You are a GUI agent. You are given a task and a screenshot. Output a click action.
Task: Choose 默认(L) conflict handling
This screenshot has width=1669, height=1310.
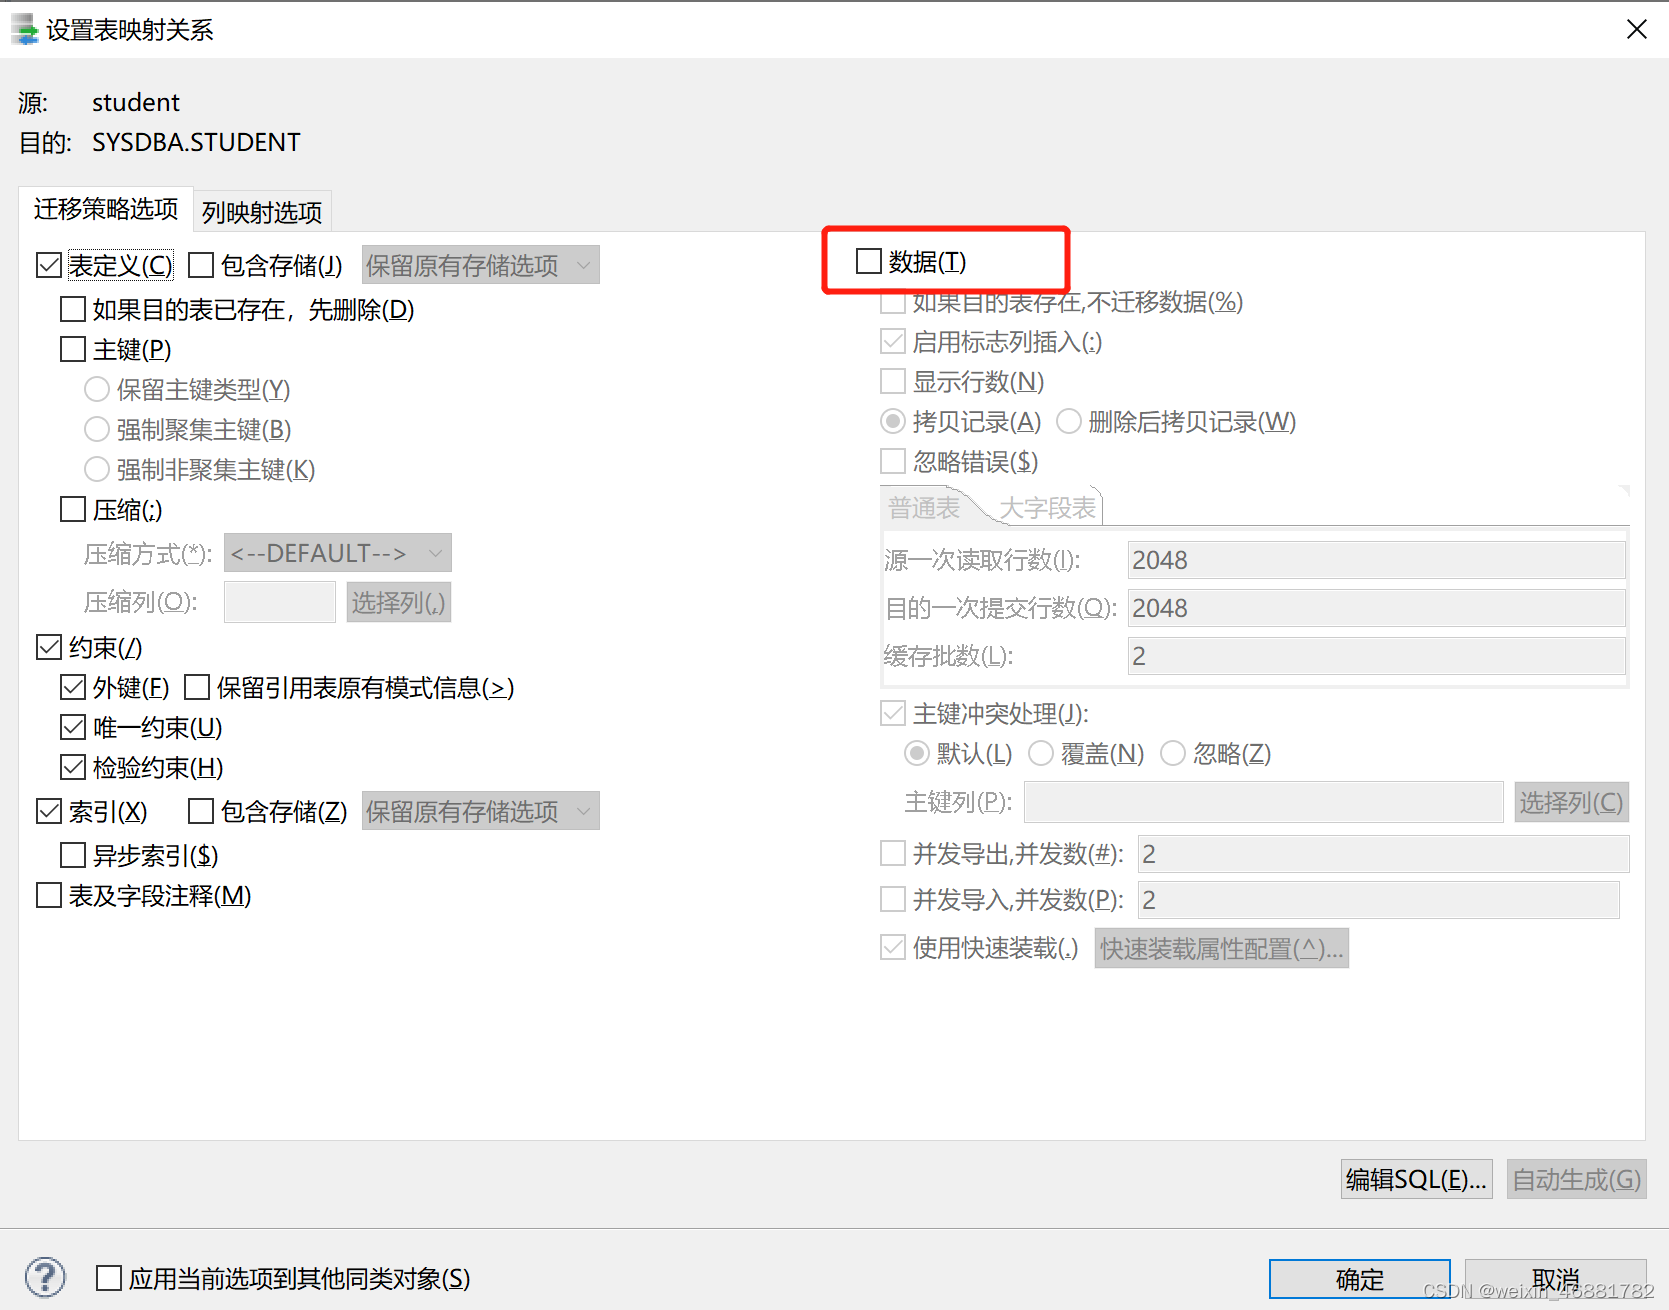click(x=917, y=753)
